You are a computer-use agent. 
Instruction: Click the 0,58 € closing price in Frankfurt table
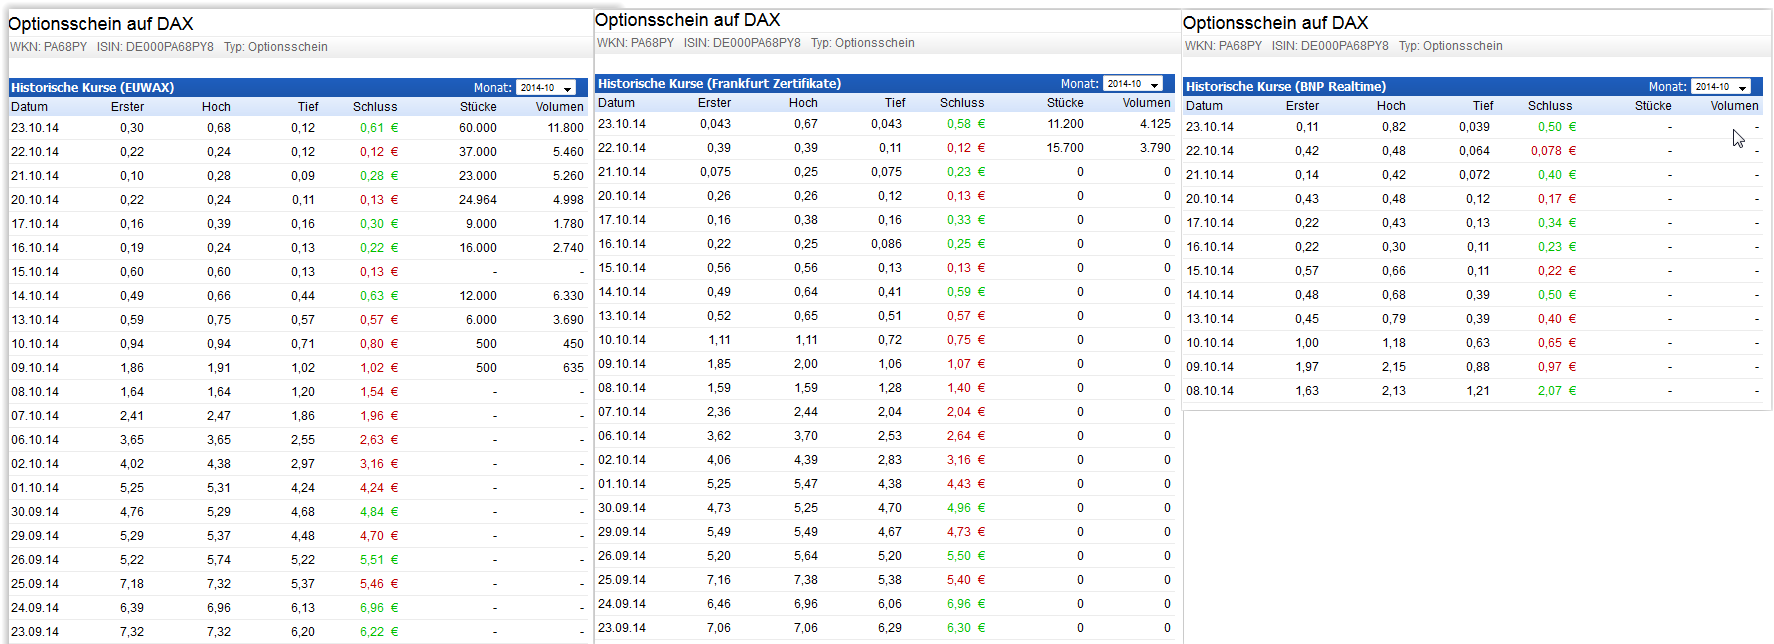tap(965, 124)
